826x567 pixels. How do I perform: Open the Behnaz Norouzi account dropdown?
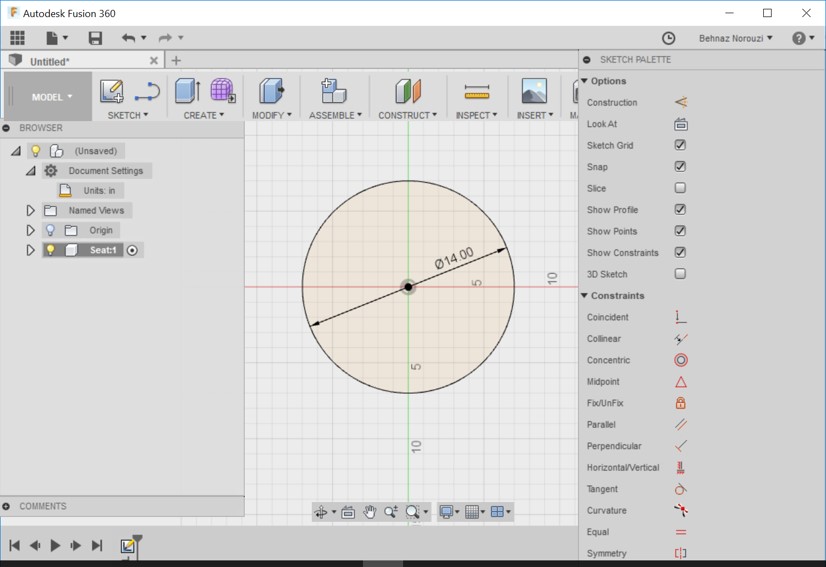(x=736, y=38)
